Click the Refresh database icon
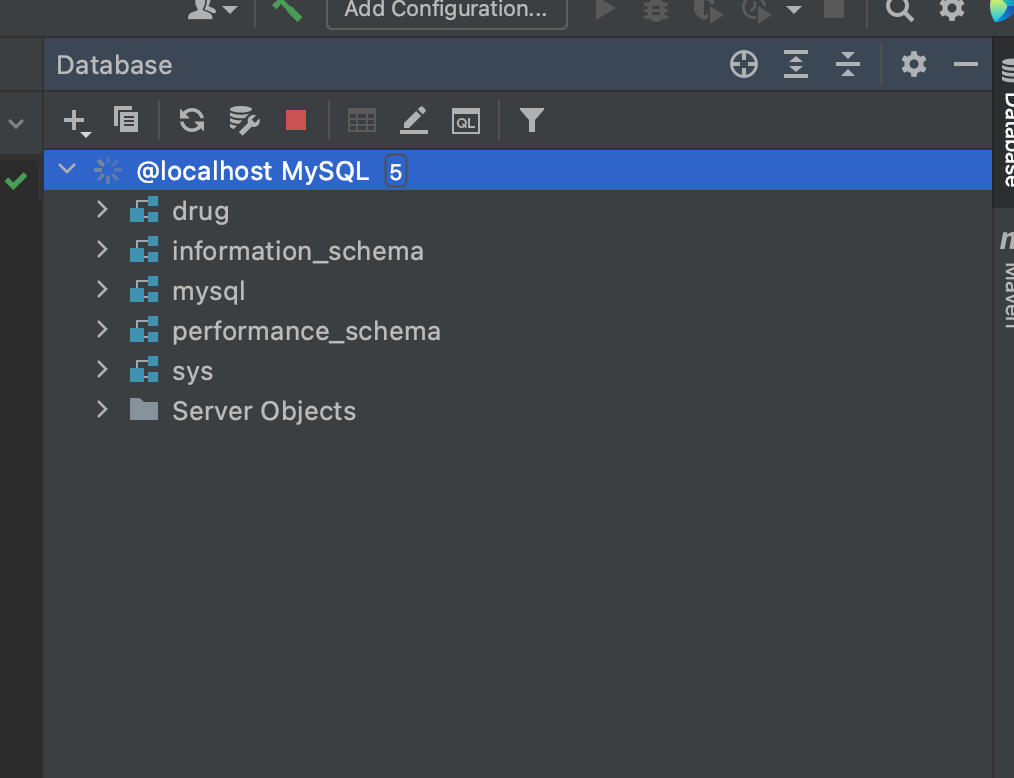The width and height of the screenshot is (1014, 778). [191, 120]
